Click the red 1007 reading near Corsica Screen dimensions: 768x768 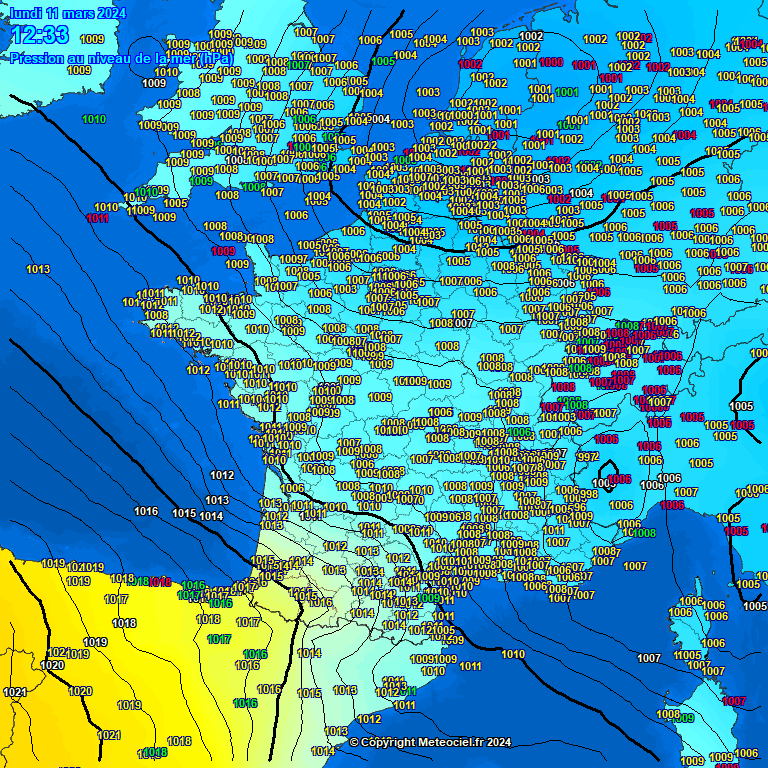coord(734,701)
